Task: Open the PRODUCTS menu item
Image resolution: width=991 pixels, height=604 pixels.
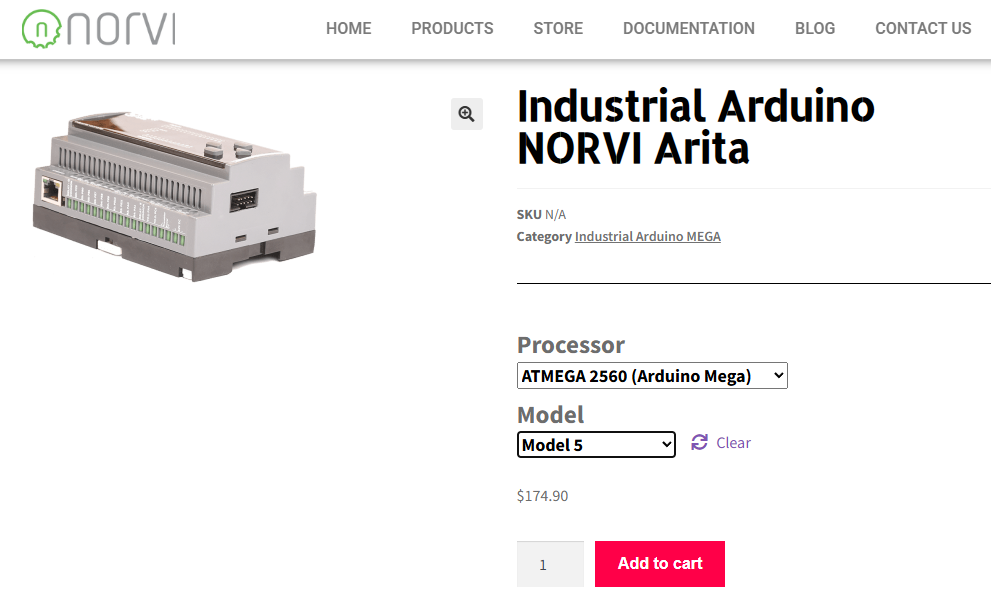Action: point(452,28)
